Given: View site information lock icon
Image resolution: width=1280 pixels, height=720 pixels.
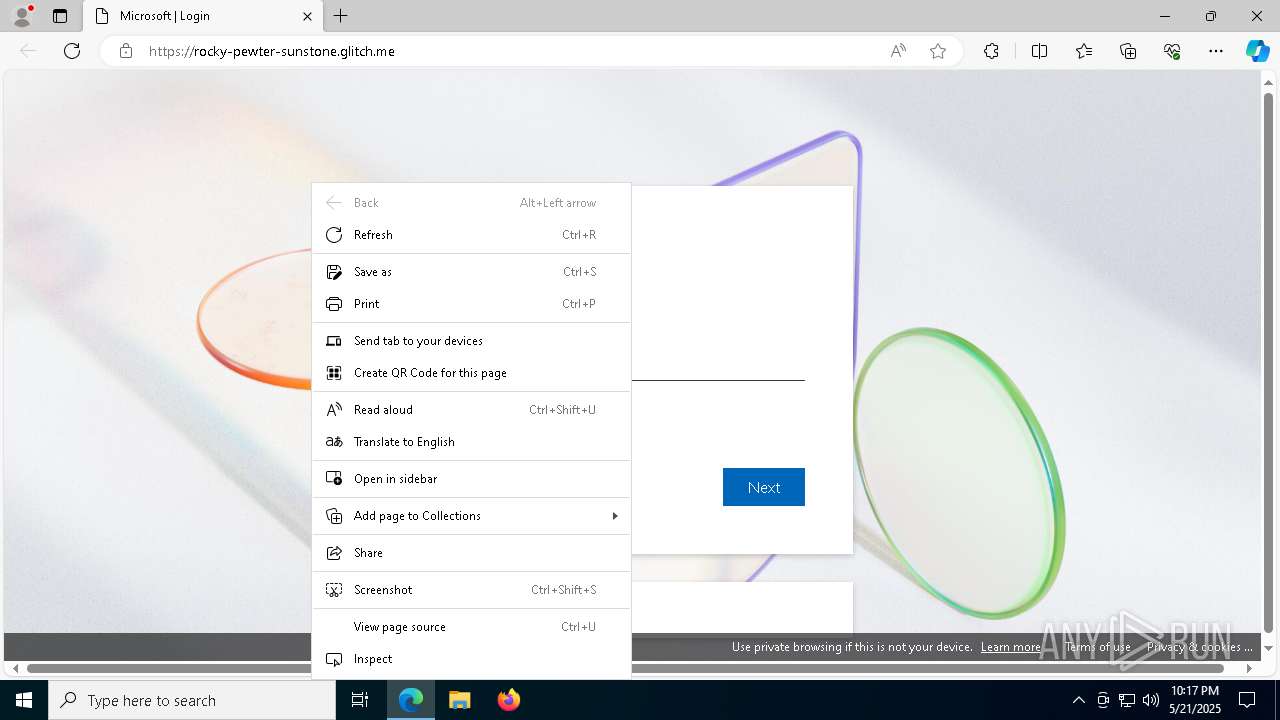Looking at the screenshot, I should [126, 51].
